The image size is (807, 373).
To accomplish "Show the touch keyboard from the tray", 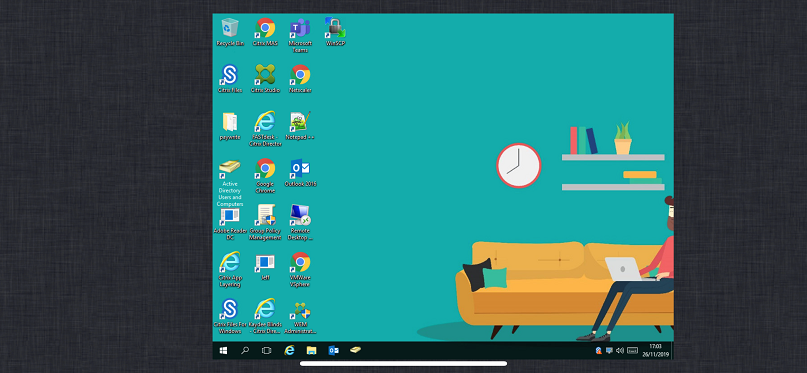I will tap(633, 350).
